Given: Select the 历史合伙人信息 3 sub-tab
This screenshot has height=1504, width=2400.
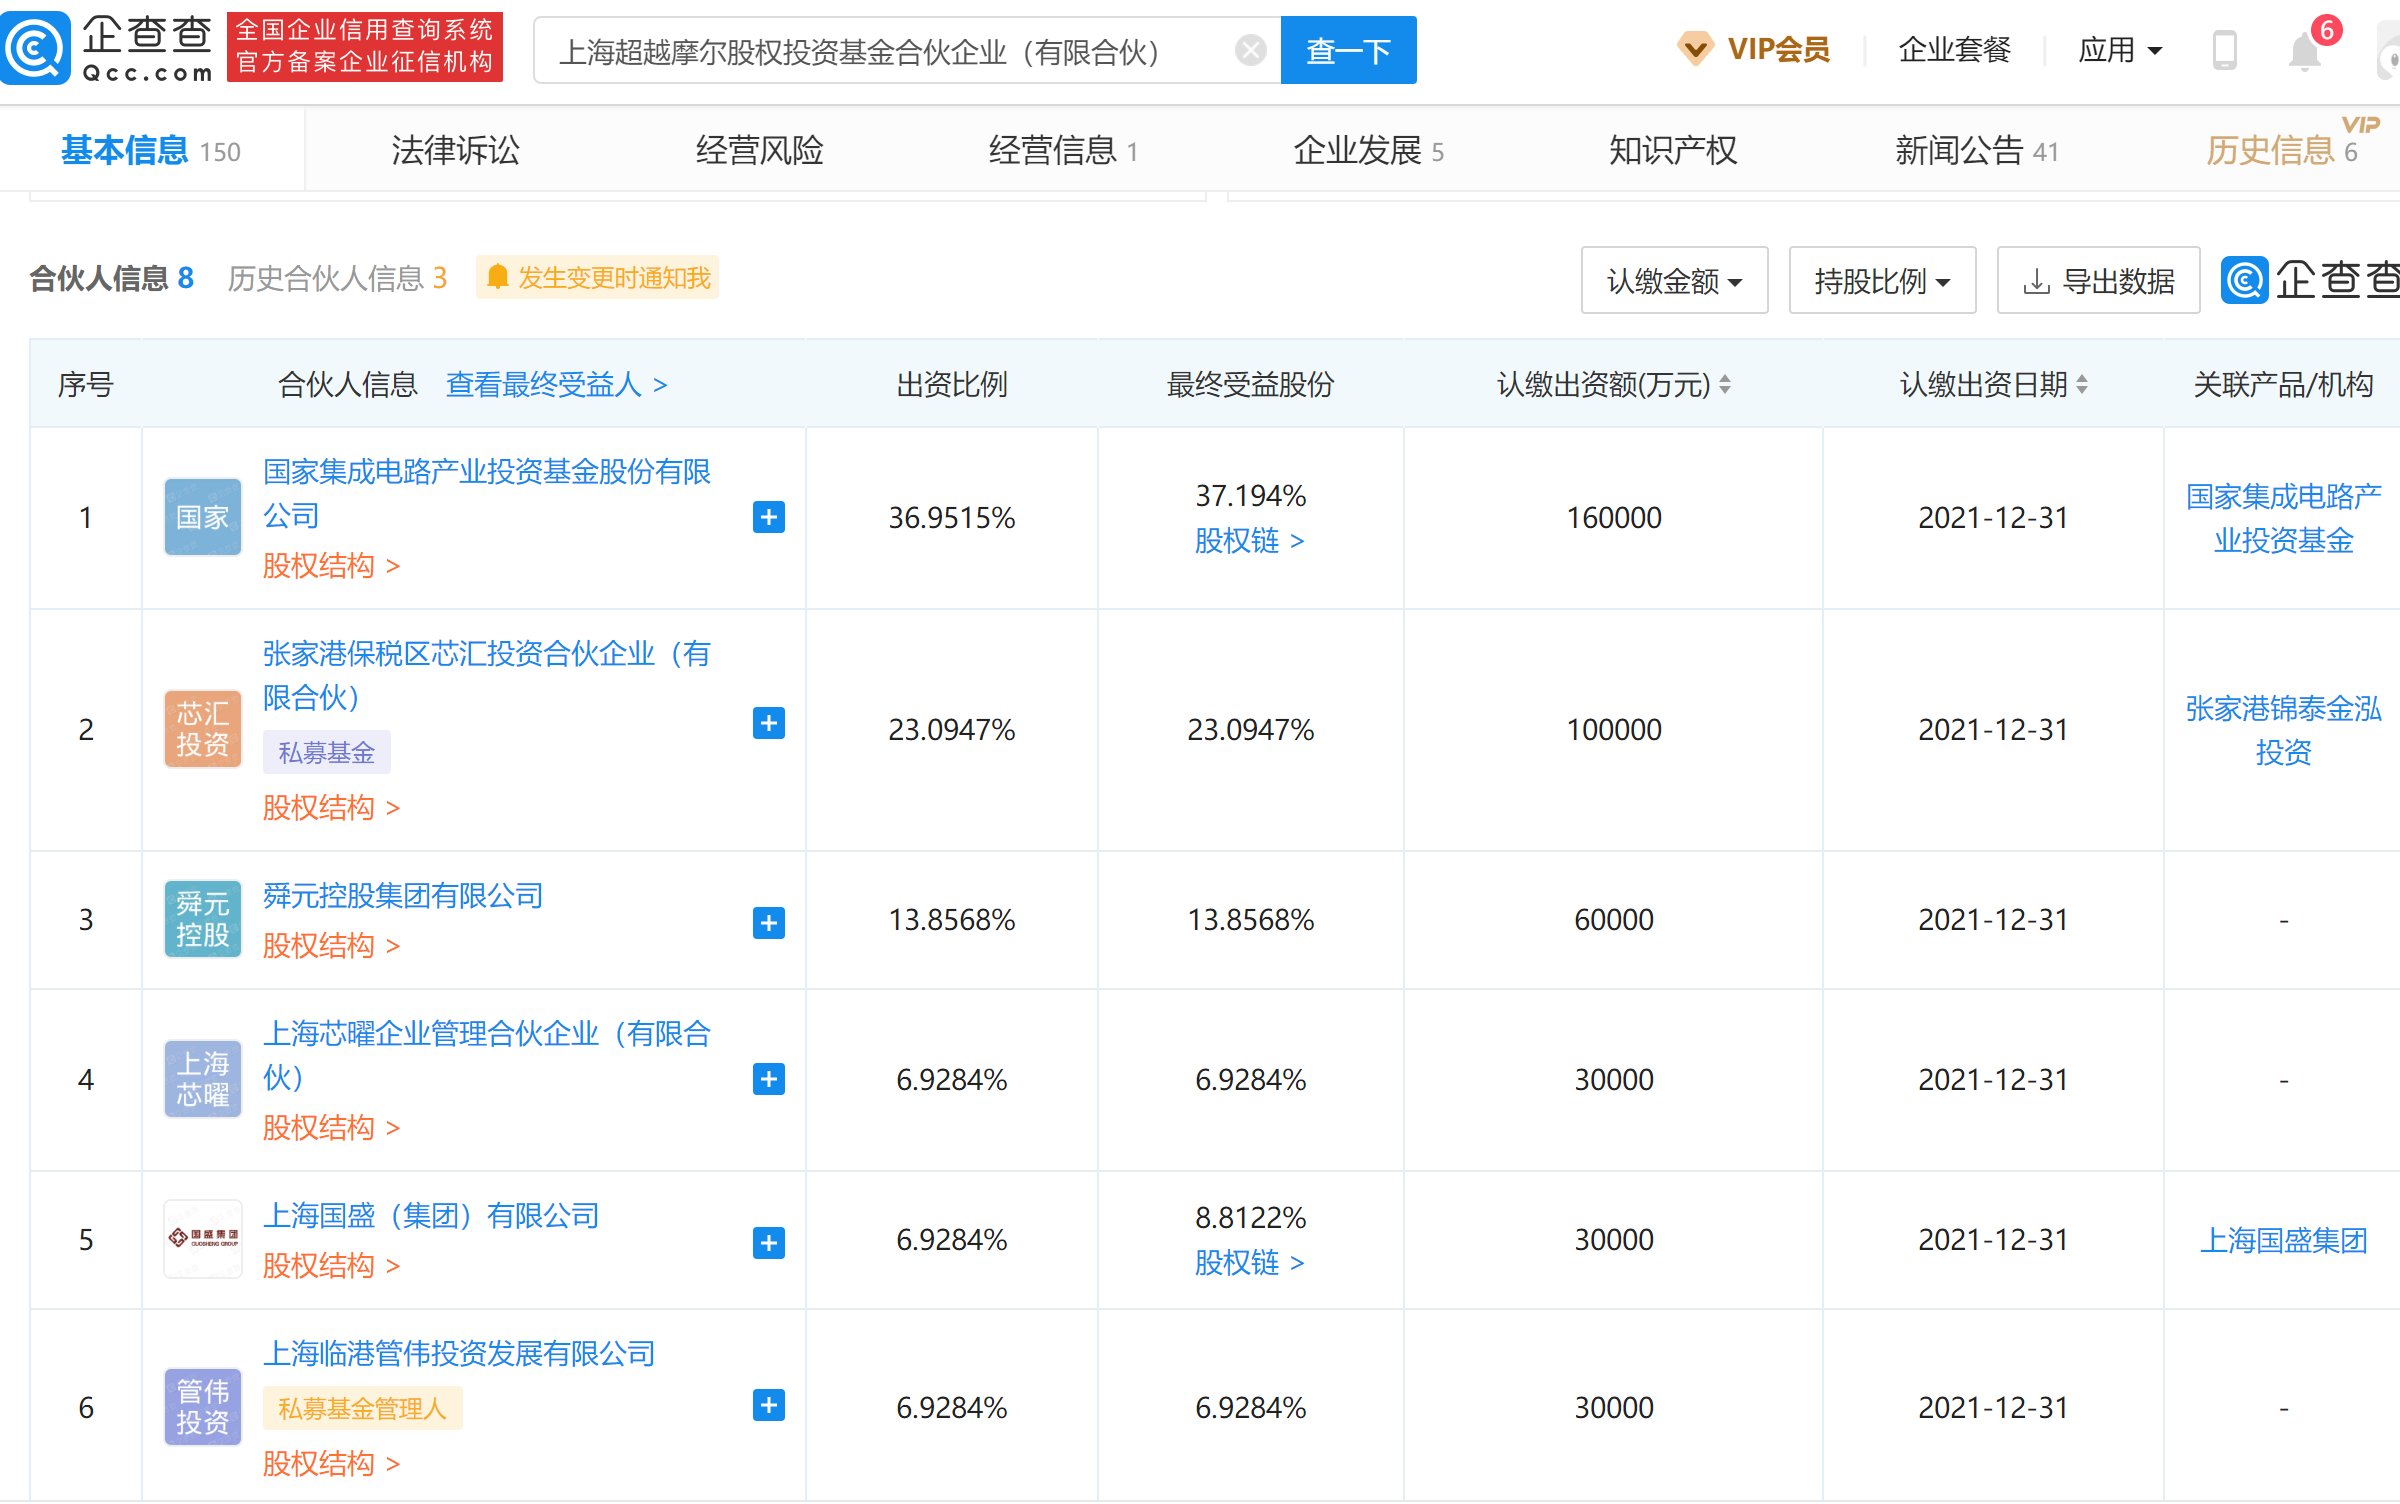Looking at the screenshot, I should click(337, 278).
